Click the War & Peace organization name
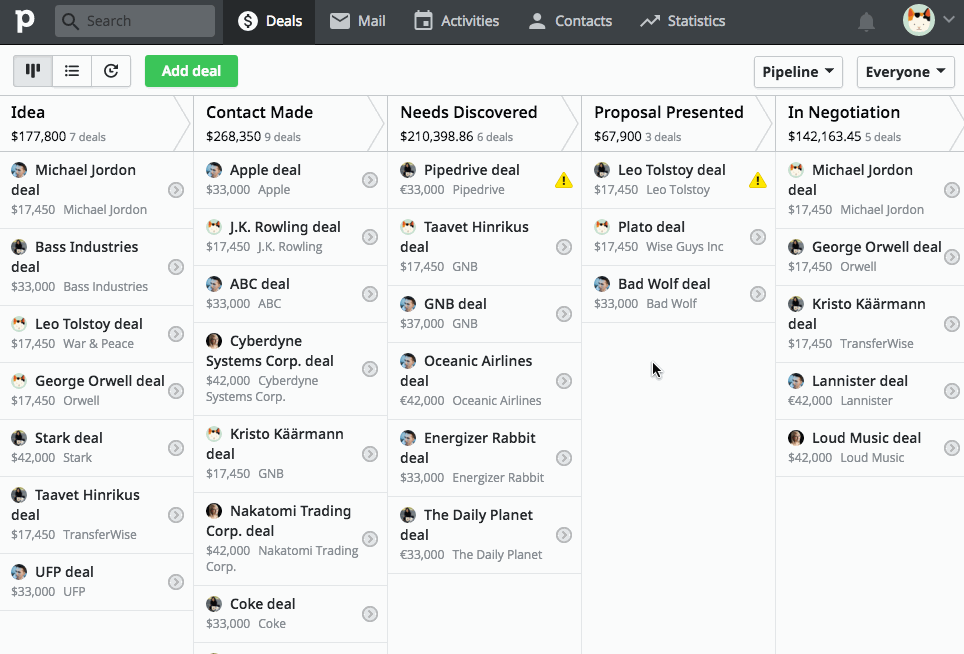Viewport: 964px width, 654px height. [98, 344]
